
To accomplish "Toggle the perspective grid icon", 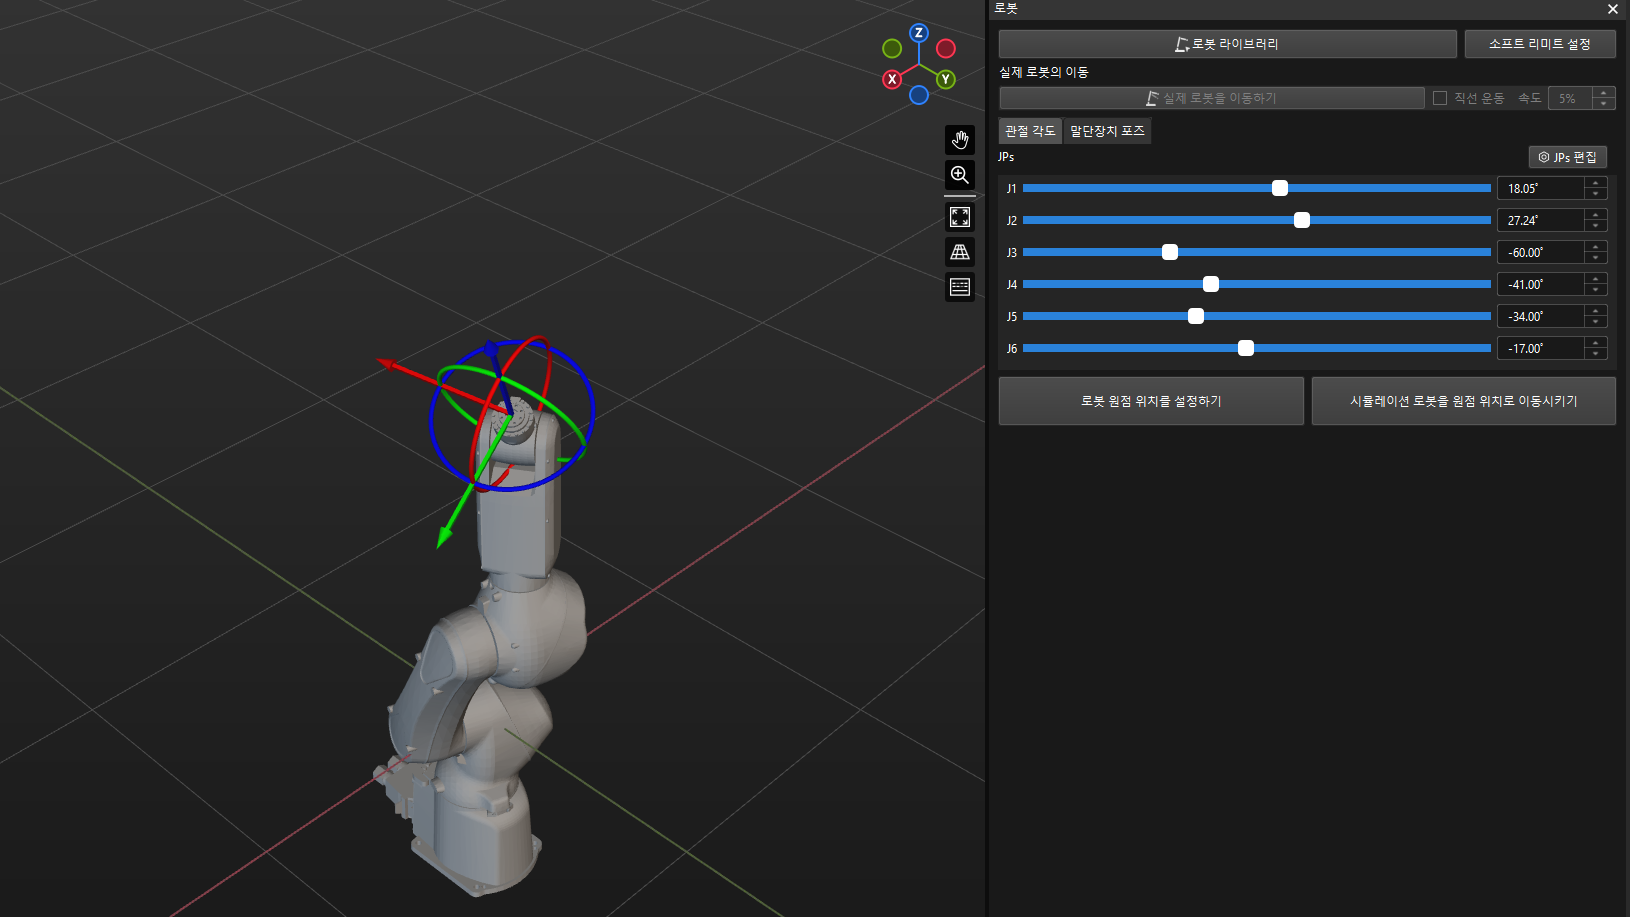I will [x=960, y=252].
